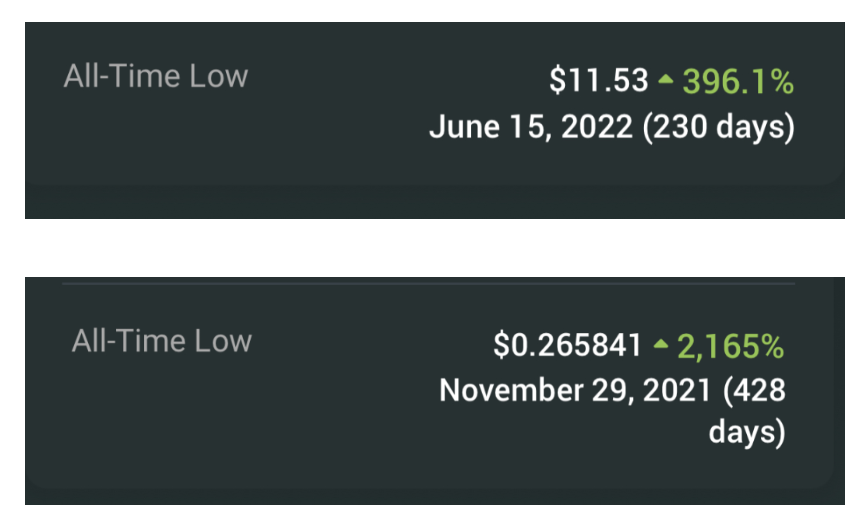The height and width of the screenshot is (521, 868).
Task: Click the wrapped word days) on last line
Action: (748, 433)
